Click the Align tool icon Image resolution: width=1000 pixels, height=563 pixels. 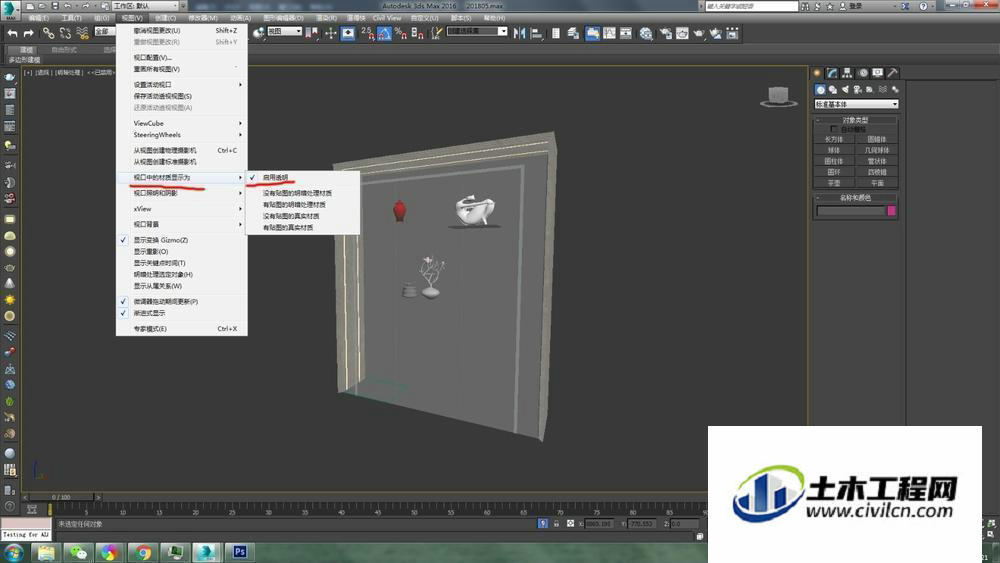click(x=536, y=33)
